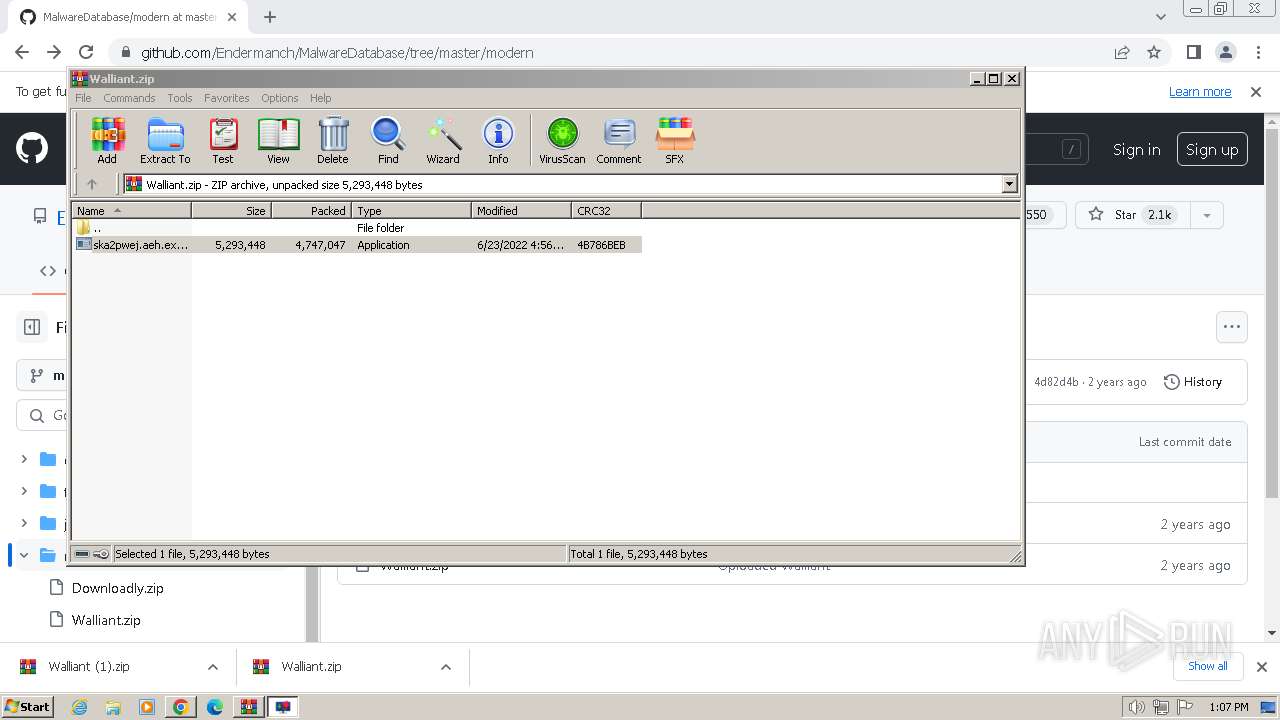Click the Sign in link
The width and height of the screenshot is (1280, 720).
click(1137, 149)
